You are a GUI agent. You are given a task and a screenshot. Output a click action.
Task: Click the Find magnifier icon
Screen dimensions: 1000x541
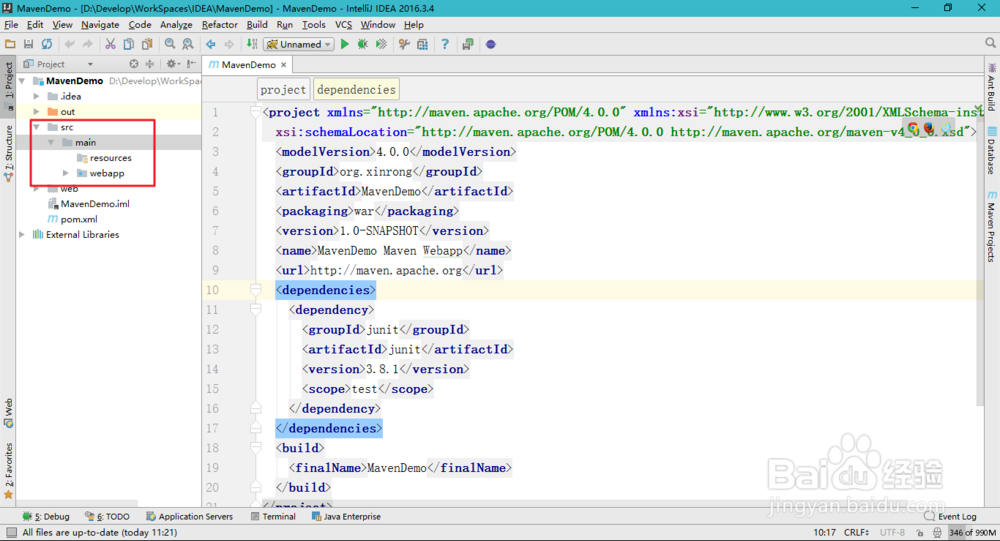tap(170, 44)
